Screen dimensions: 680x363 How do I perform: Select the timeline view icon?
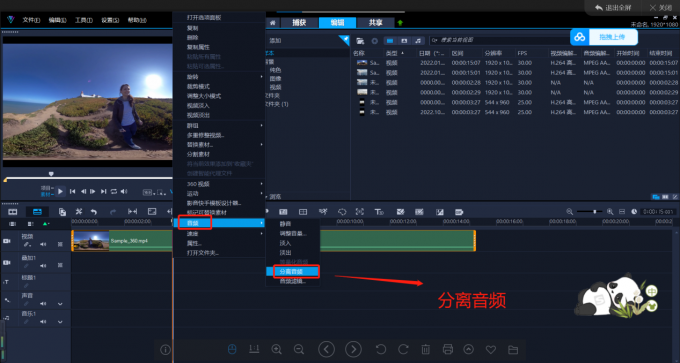(x=37, y=212)
